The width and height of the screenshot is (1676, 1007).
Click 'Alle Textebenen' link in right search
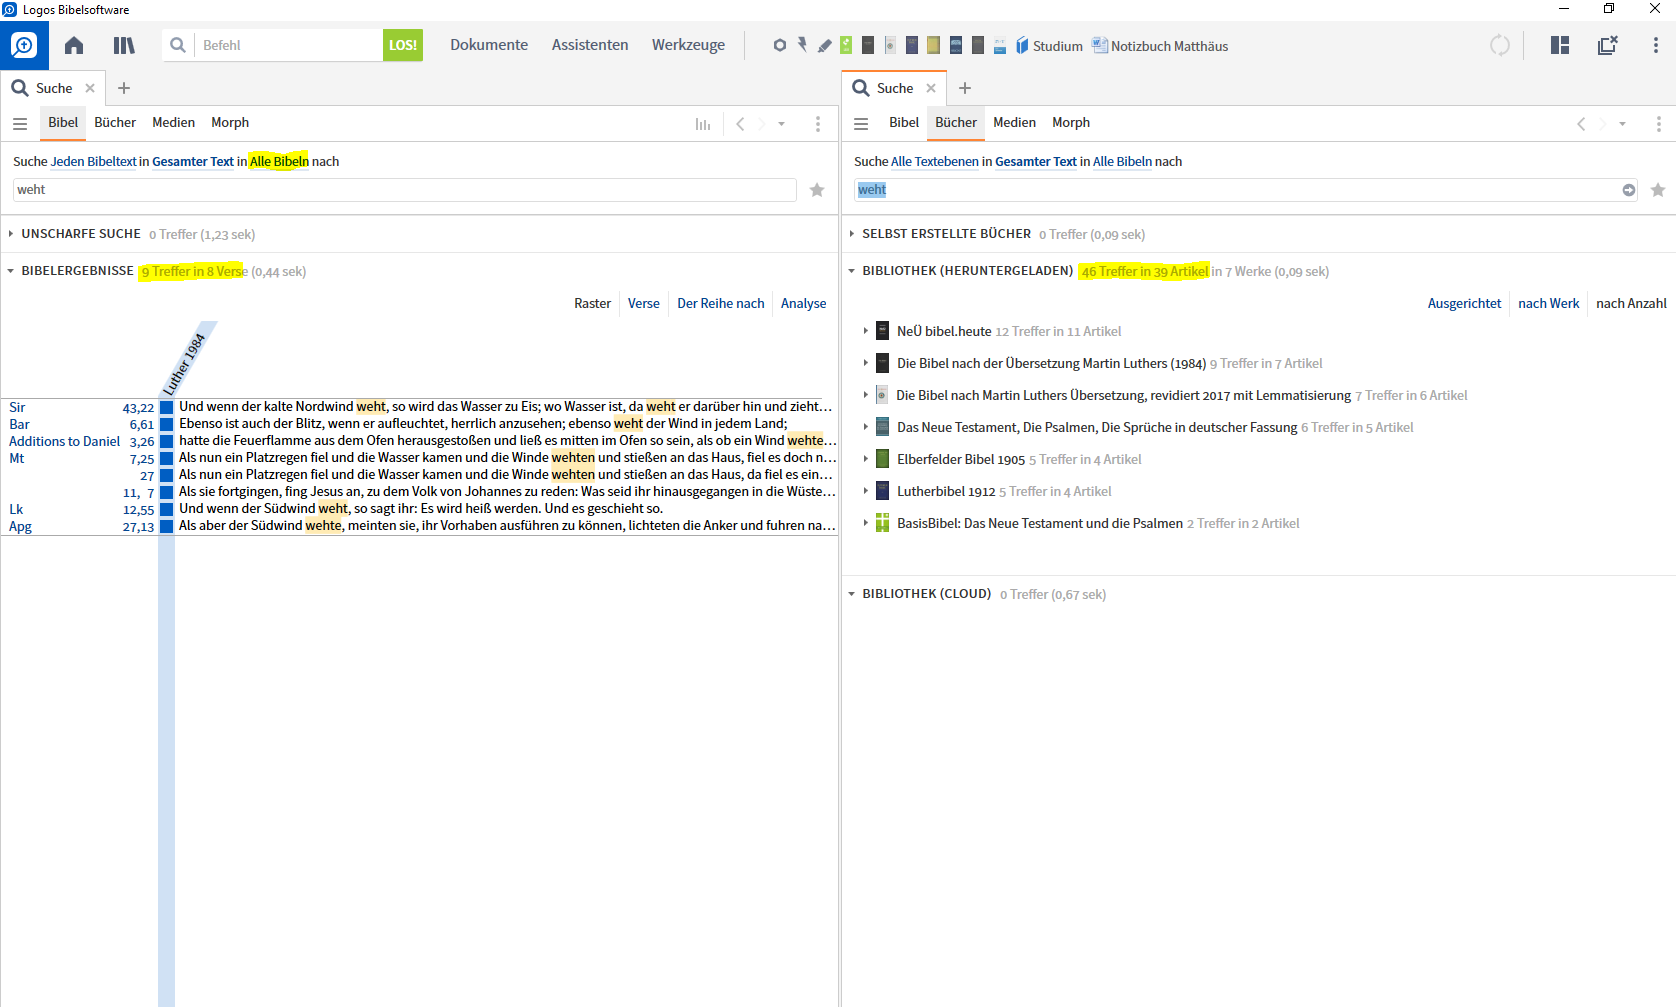coord(935,162)
